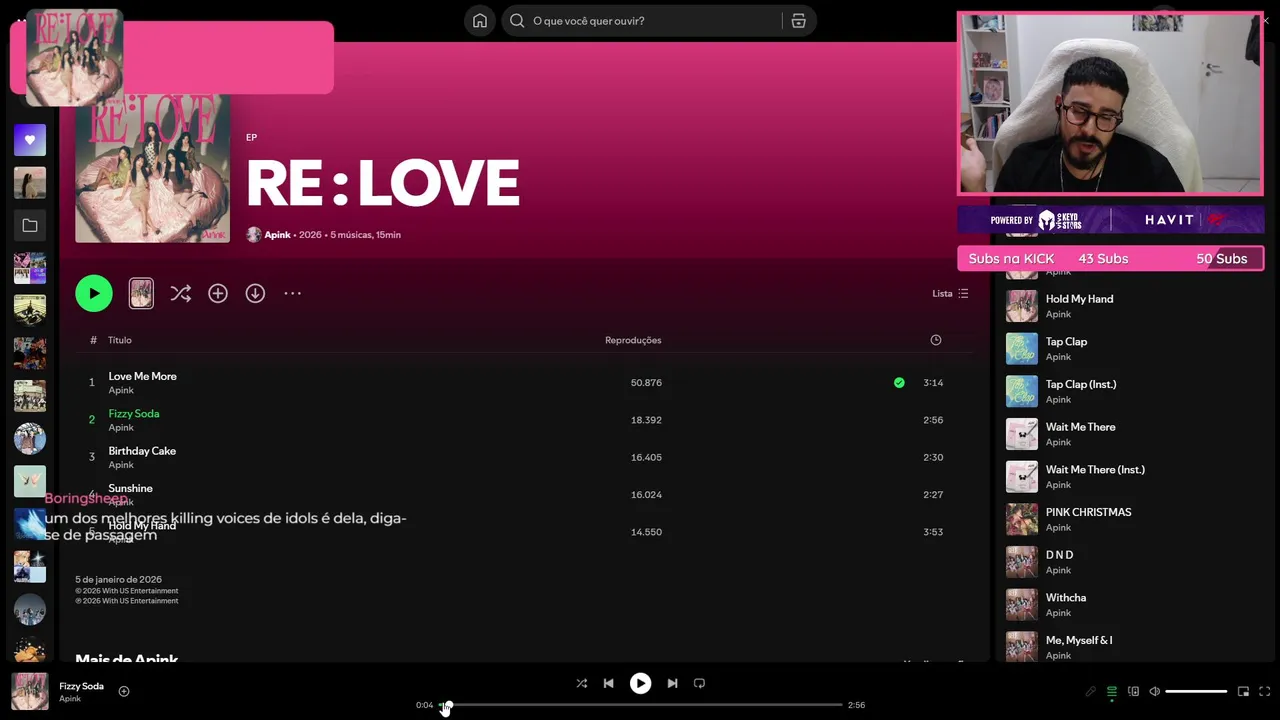This screenshot has height=720, width=1280.
Task: Click Fizzy Soda title in now playing bar
Action: (81, 686)
